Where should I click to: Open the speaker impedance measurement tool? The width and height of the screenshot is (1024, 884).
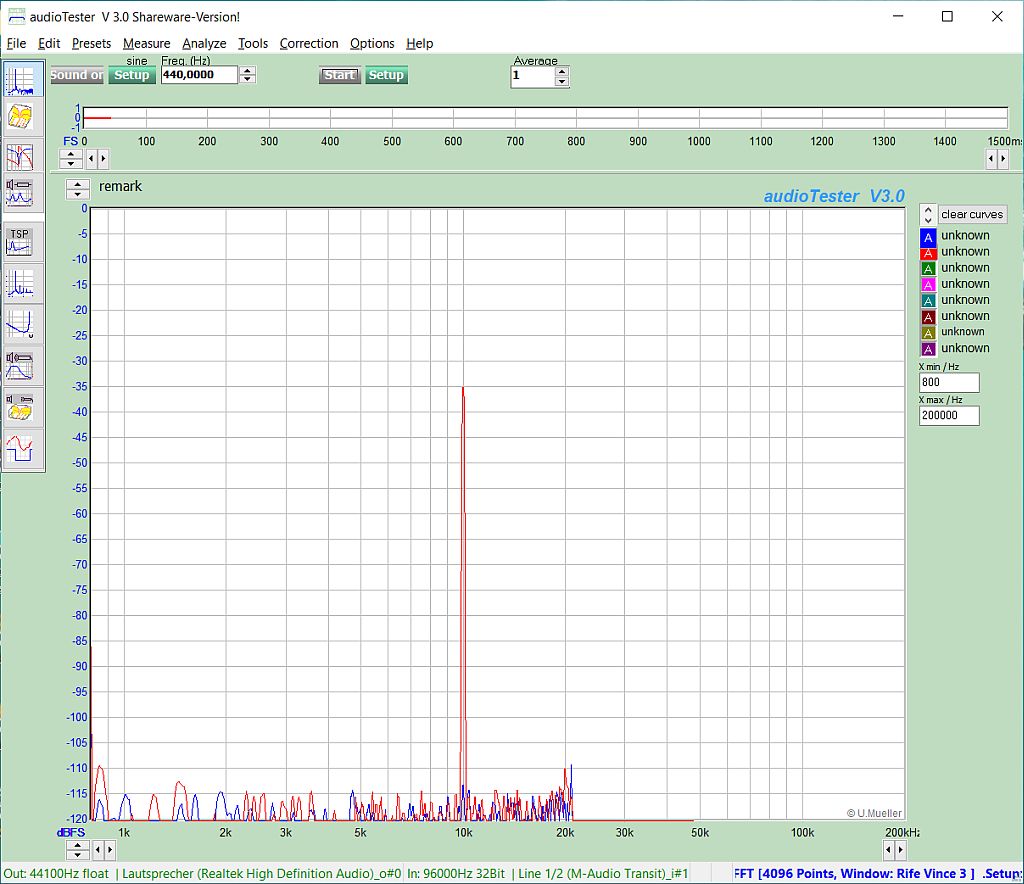point(20,193)
